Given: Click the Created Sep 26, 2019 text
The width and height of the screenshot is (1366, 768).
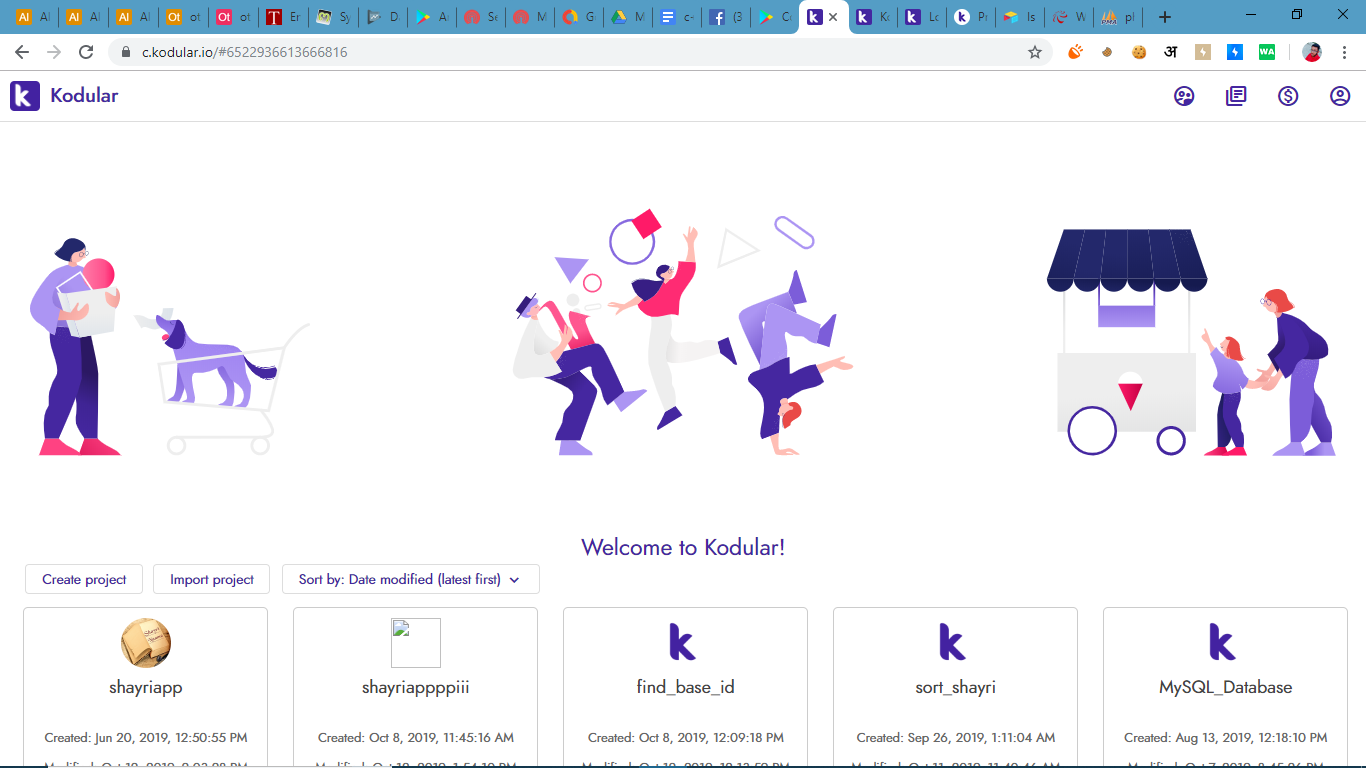Looking at the screenshot, I should (956, 738).
